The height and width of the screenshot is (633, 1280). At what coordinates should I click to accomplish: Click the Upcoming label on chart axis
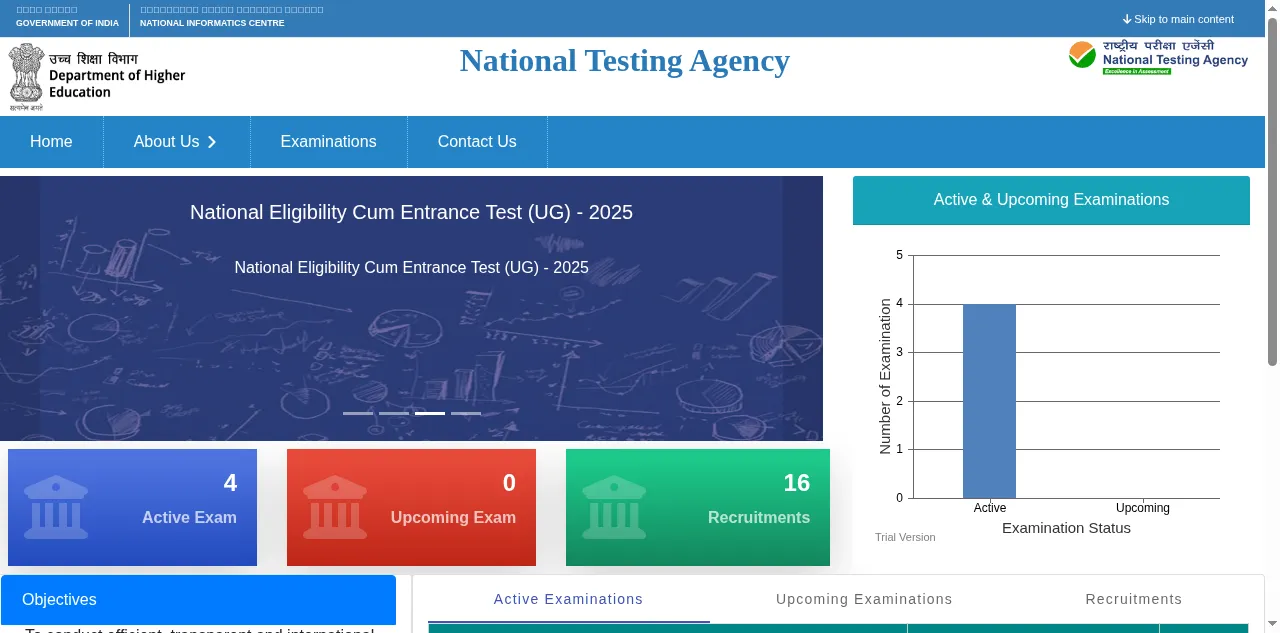(x=1142, y=508)
